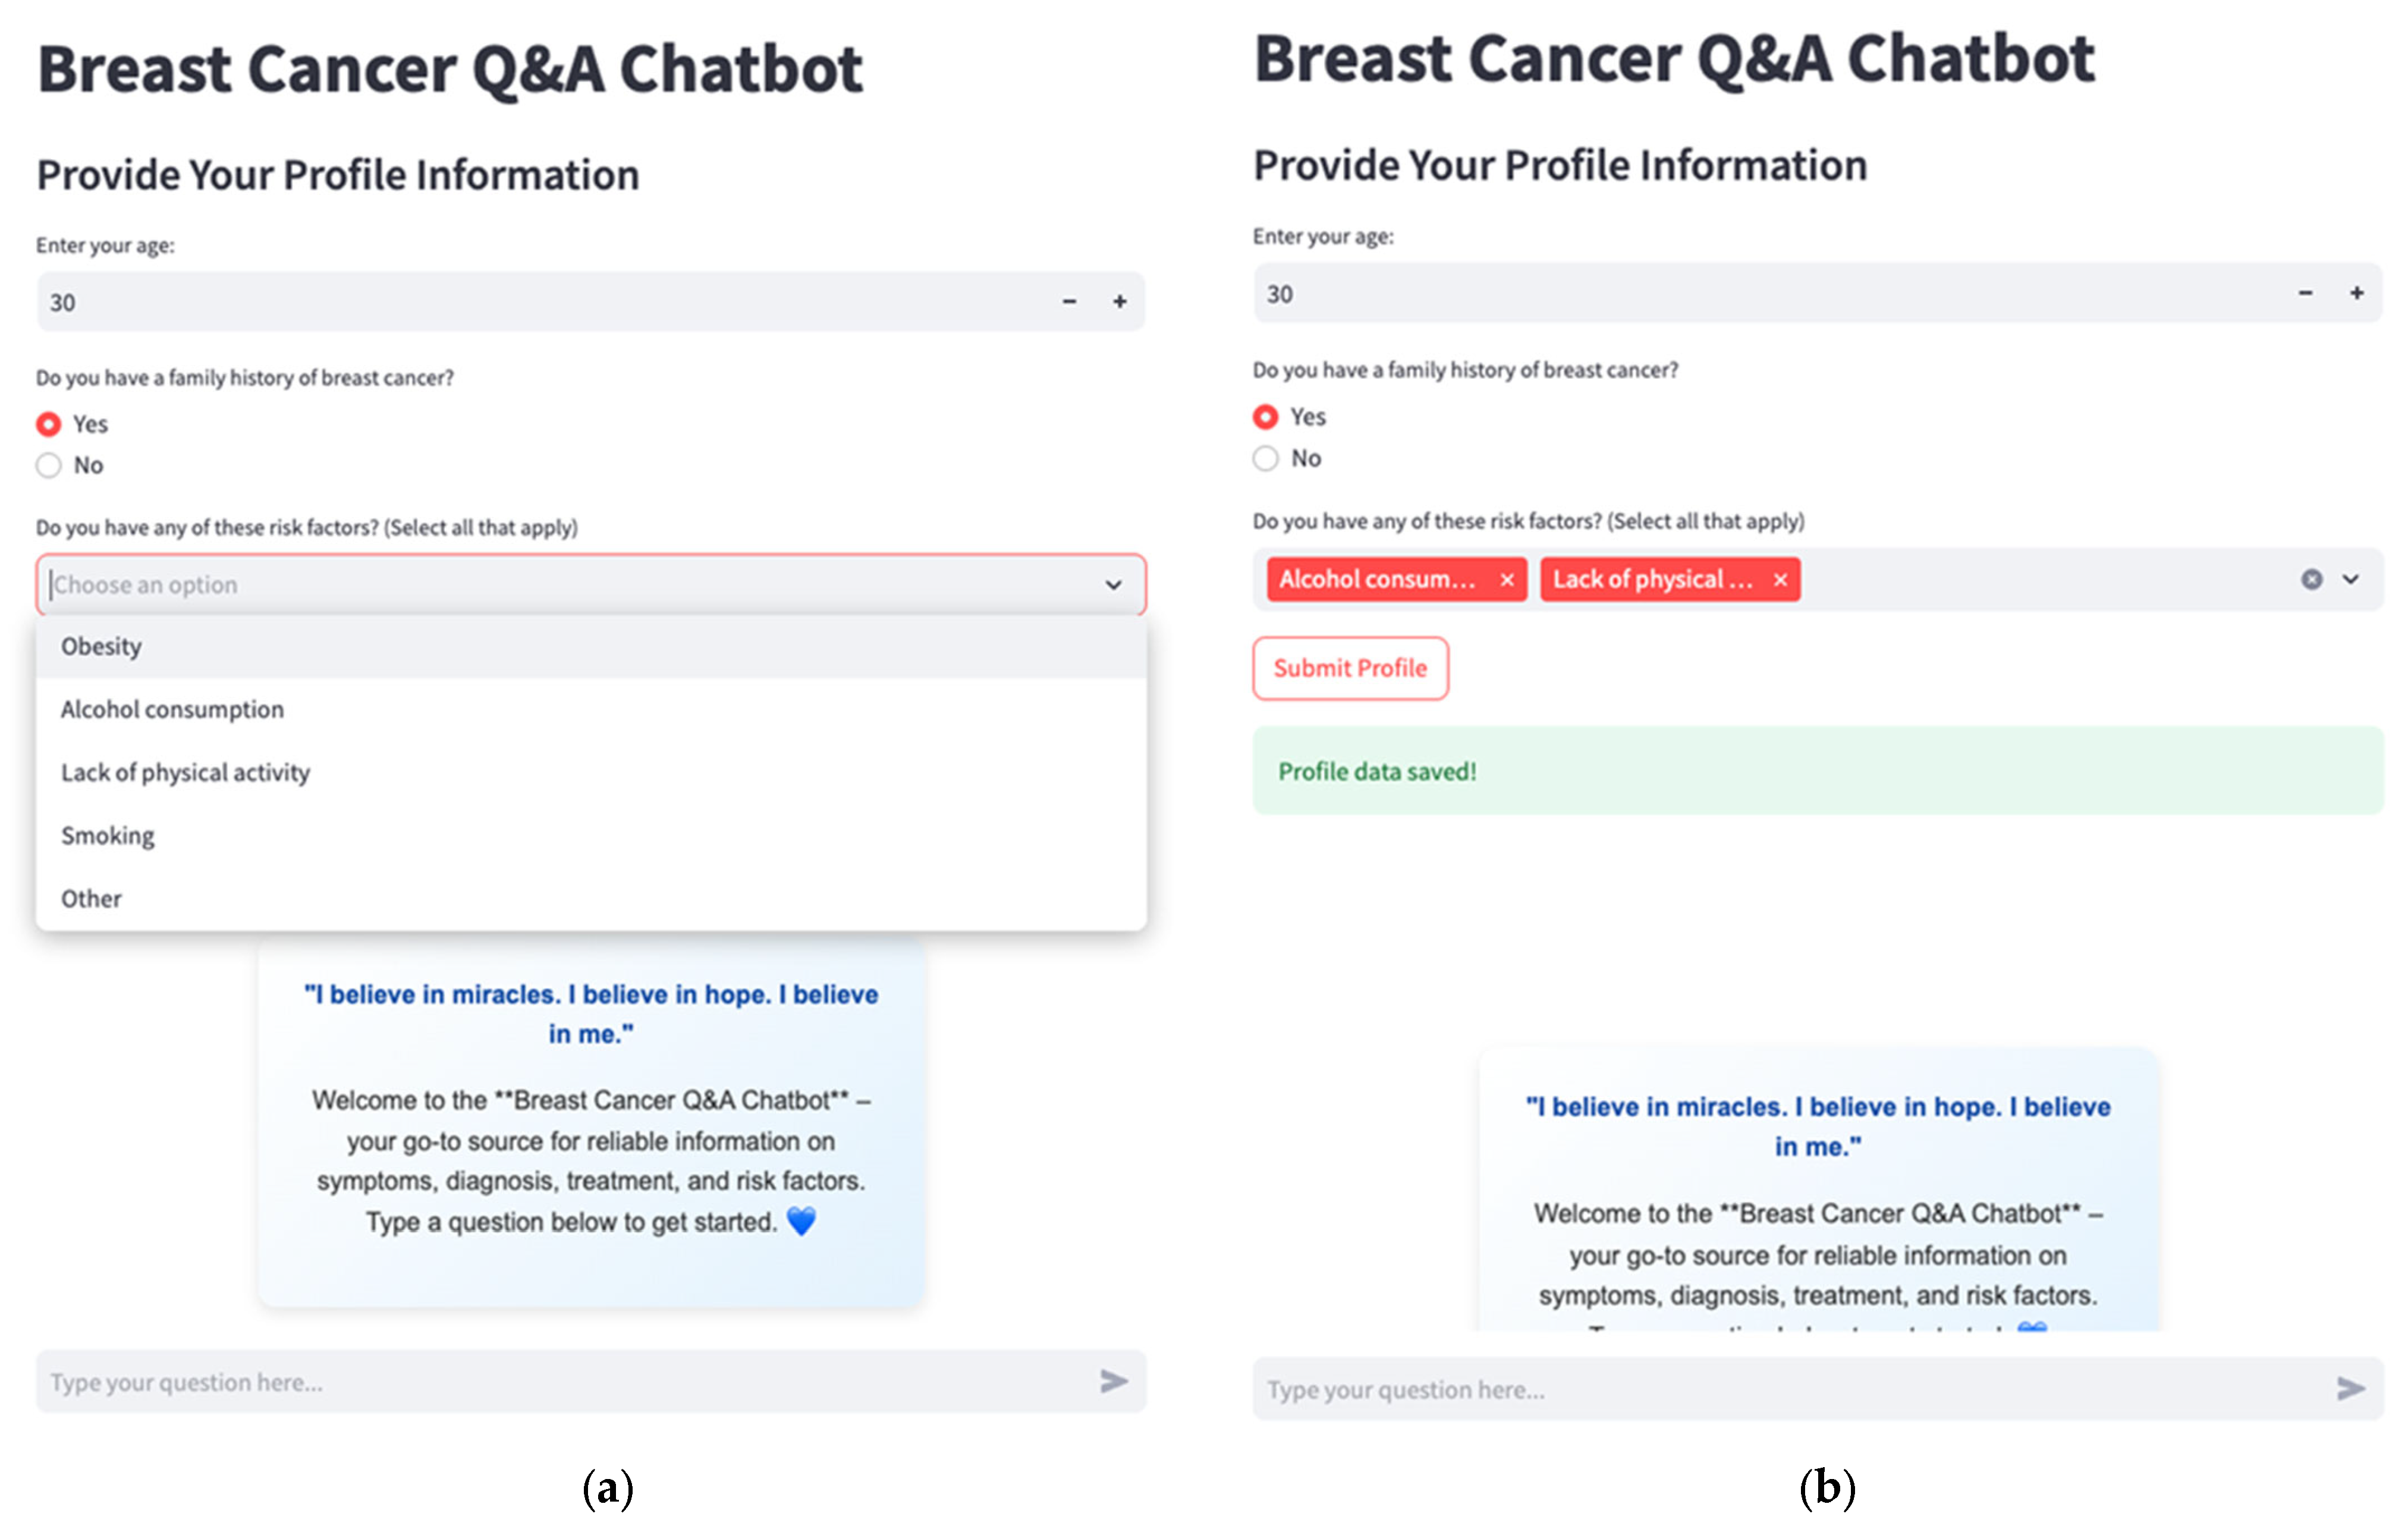
Task: Increase age in the right panel's field
Action: [2357, 293]
